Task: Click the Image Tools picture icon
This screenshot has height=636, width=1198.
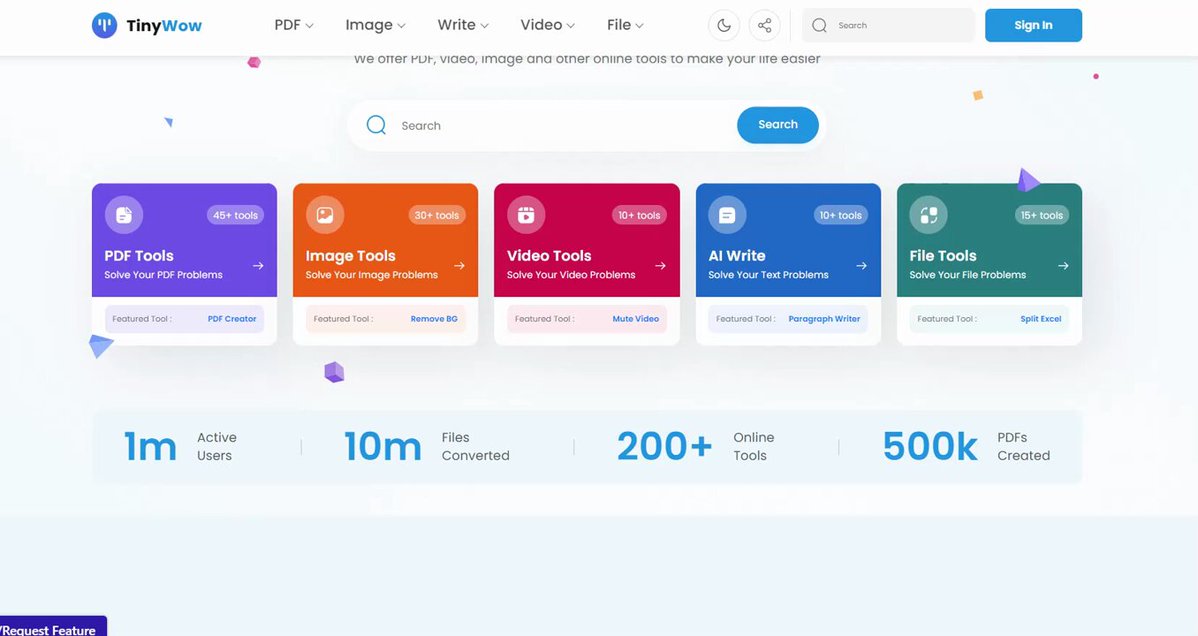Action: click(325, 215)
